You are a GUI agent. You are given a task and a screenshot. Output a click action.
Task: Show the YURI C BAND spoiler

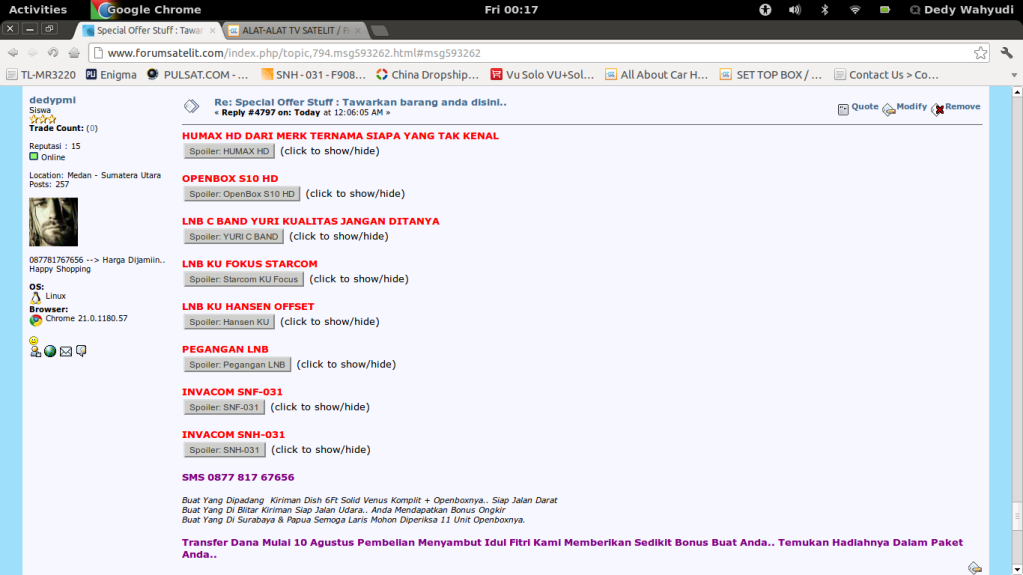click(234, 236)
